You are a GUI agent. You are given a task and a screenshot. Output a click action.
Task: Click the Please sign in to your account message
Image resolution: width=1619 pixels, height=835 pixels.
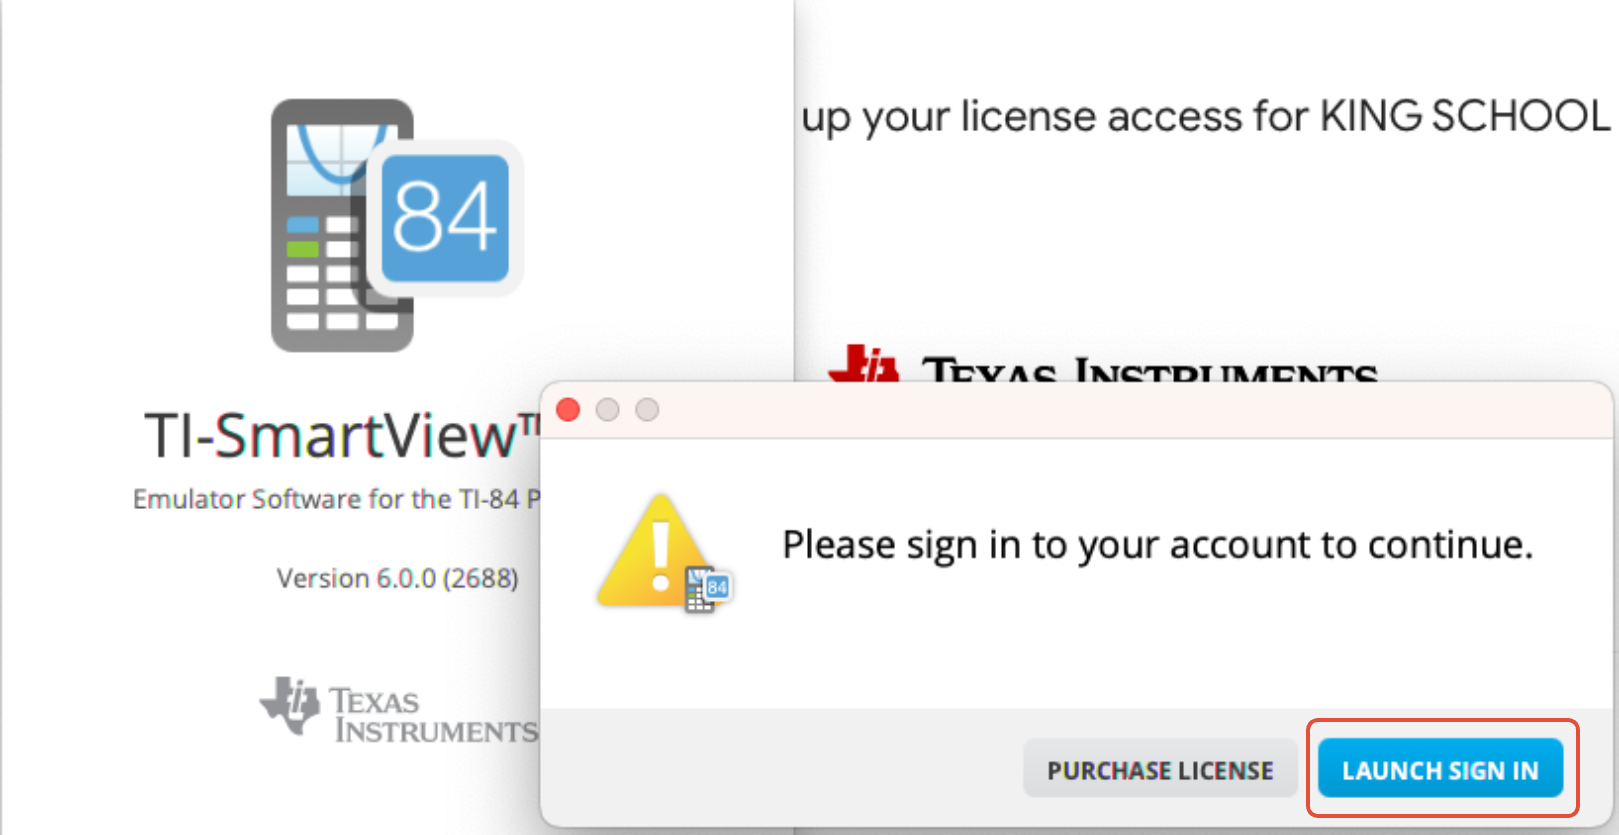1157,546
